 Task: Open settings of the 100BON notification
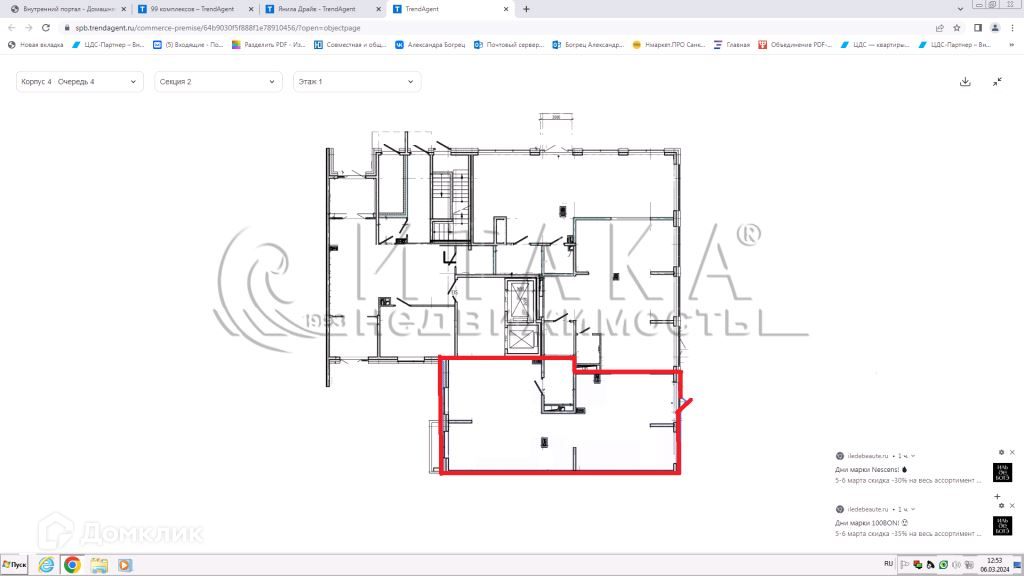[1001, 505]
